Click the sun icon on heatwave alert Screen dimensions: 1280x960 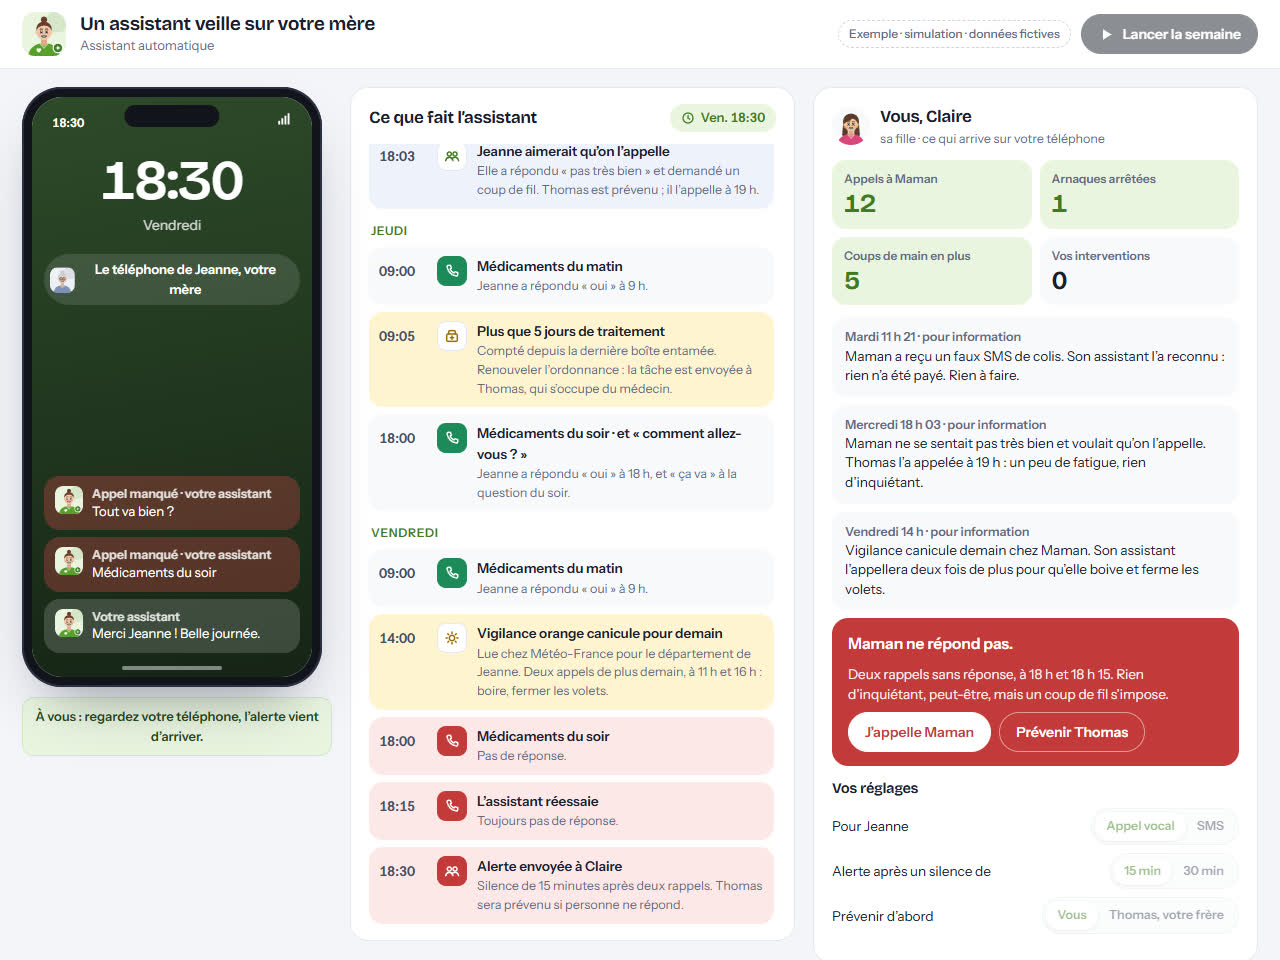pos(452,638)
